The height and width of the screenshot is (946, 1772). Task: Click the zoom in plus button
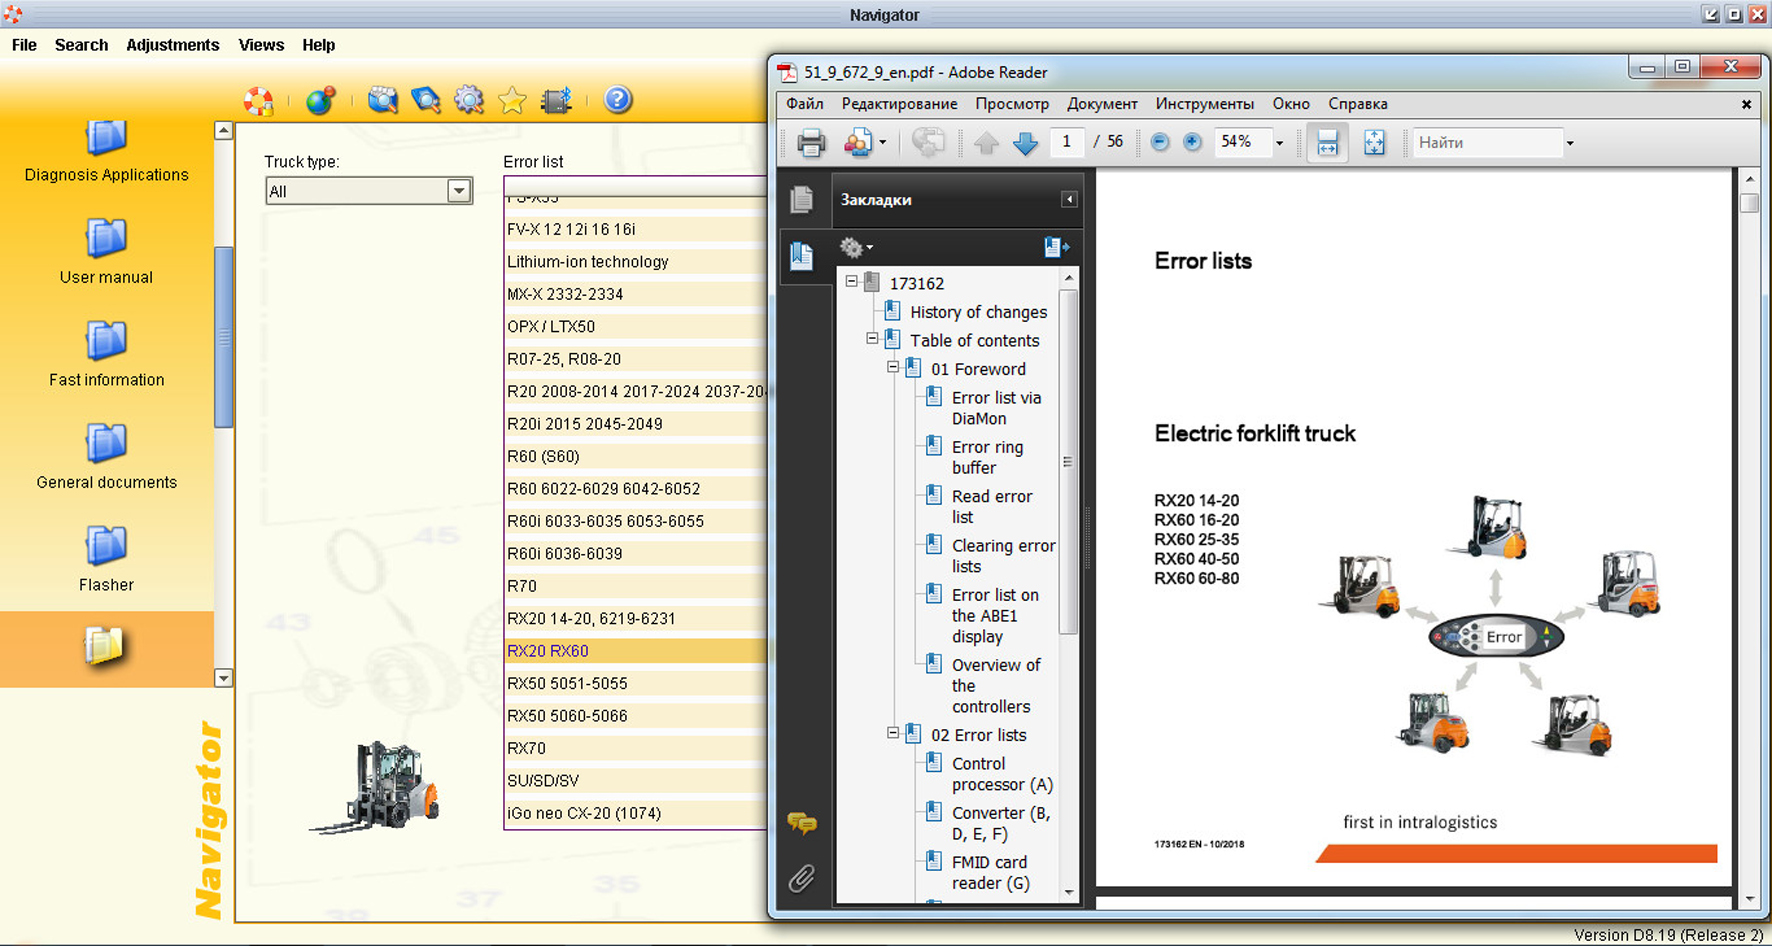tap(1192, 142)
